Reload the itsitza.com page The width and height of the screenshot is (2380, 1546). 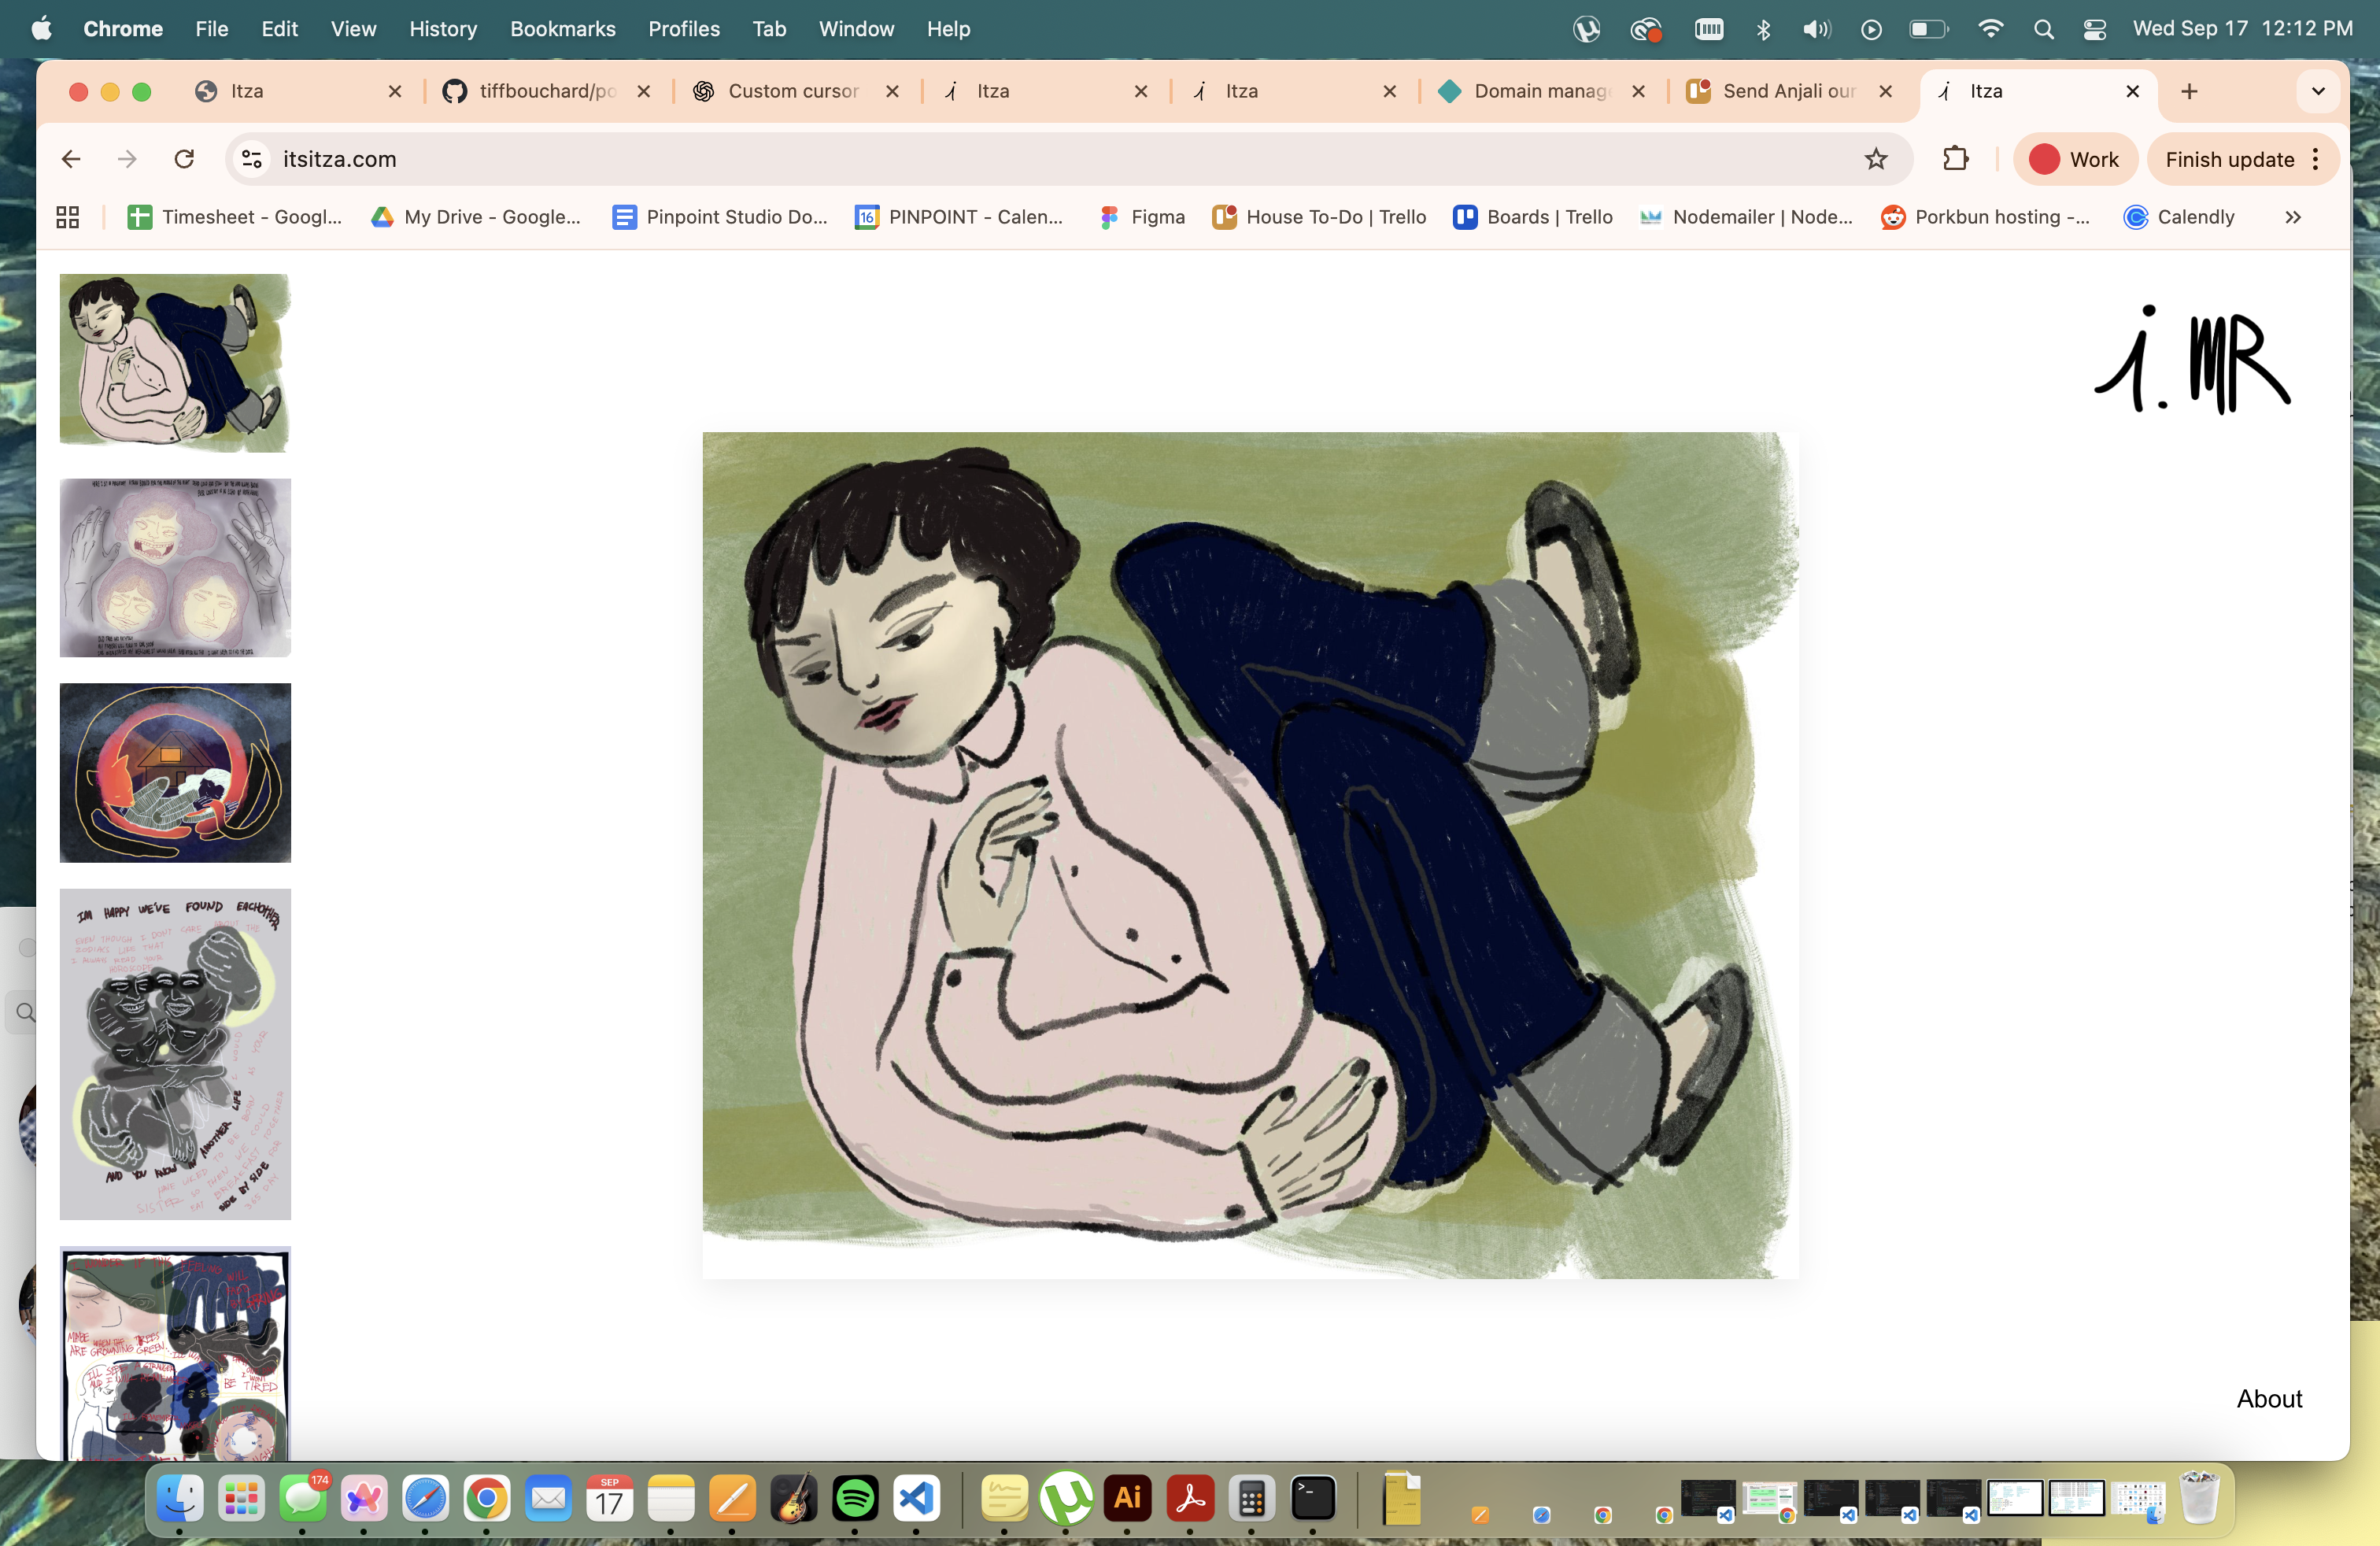(184, 159)
